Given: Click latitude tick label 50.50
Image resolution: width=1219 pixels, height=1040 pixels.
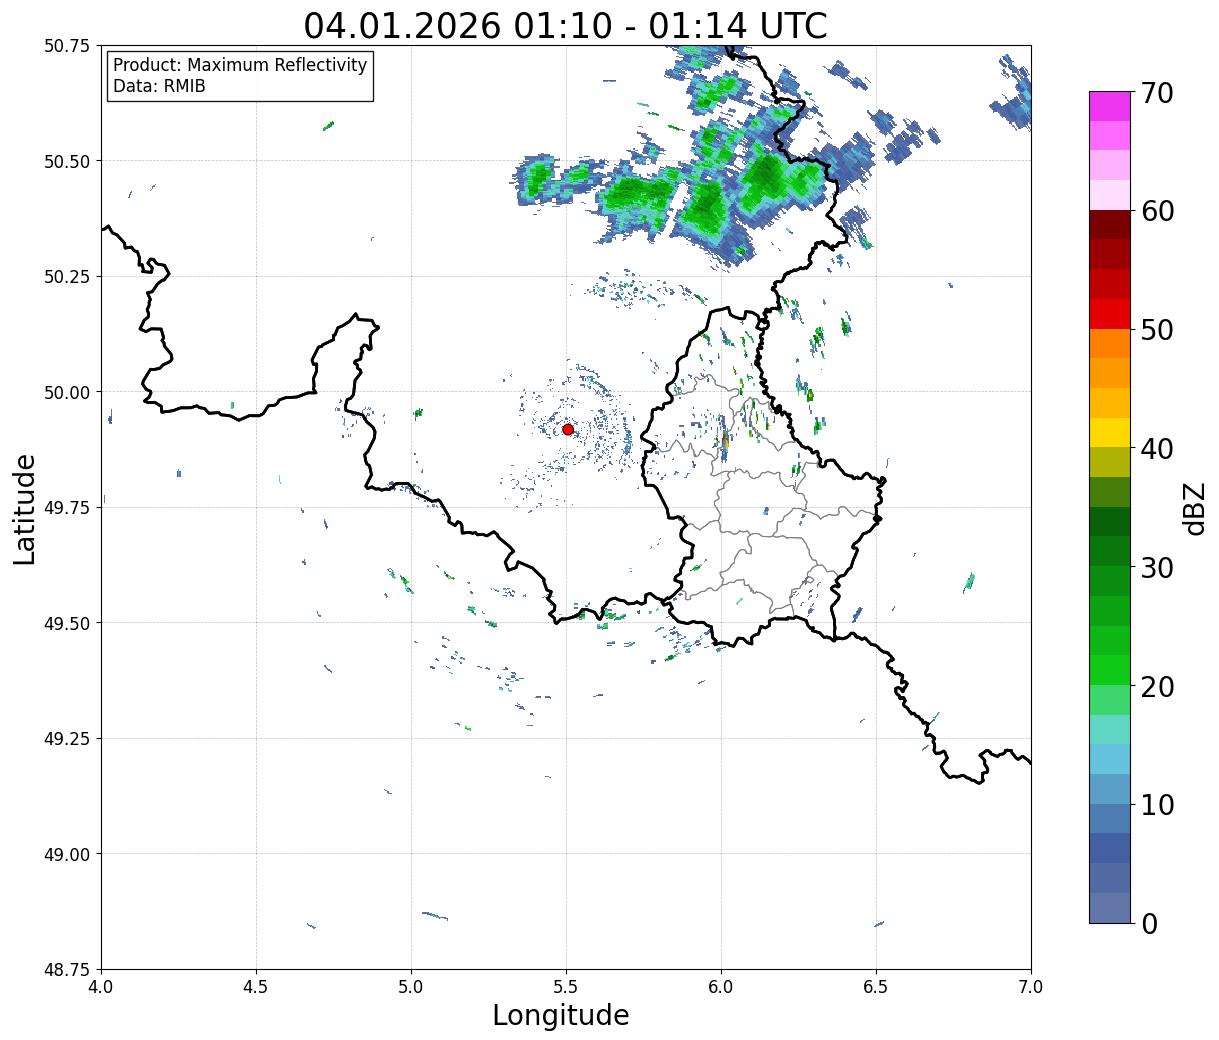Looking at the screenshot, I should pyautogui.click(x=66, y=161).
